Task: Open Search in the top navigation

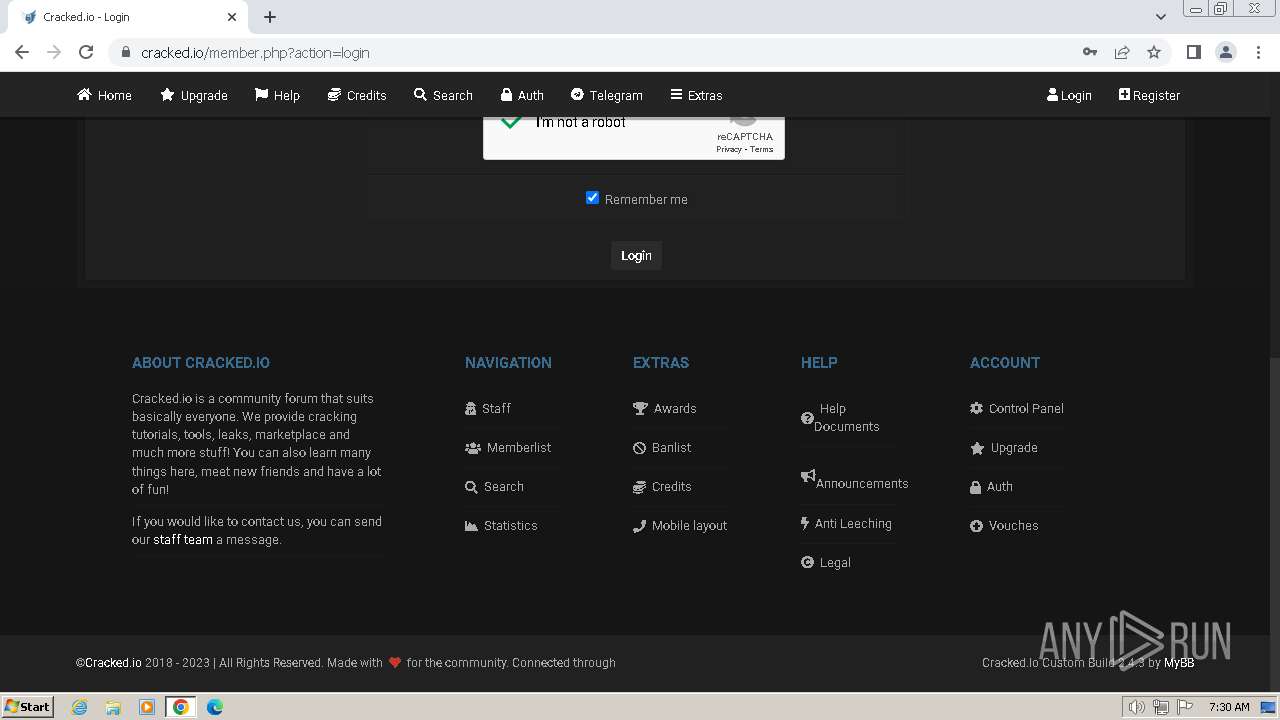Action: [x=443, y=95]
